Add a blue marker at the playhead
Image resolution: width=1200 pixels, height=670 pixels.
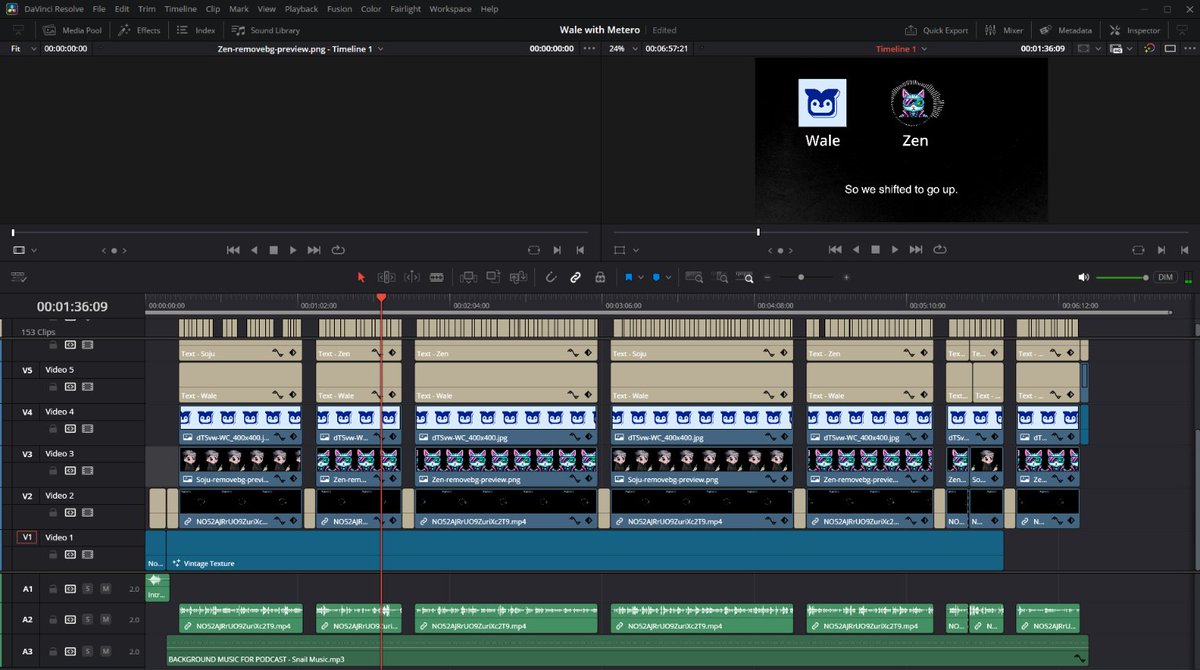tap(656, 277)
